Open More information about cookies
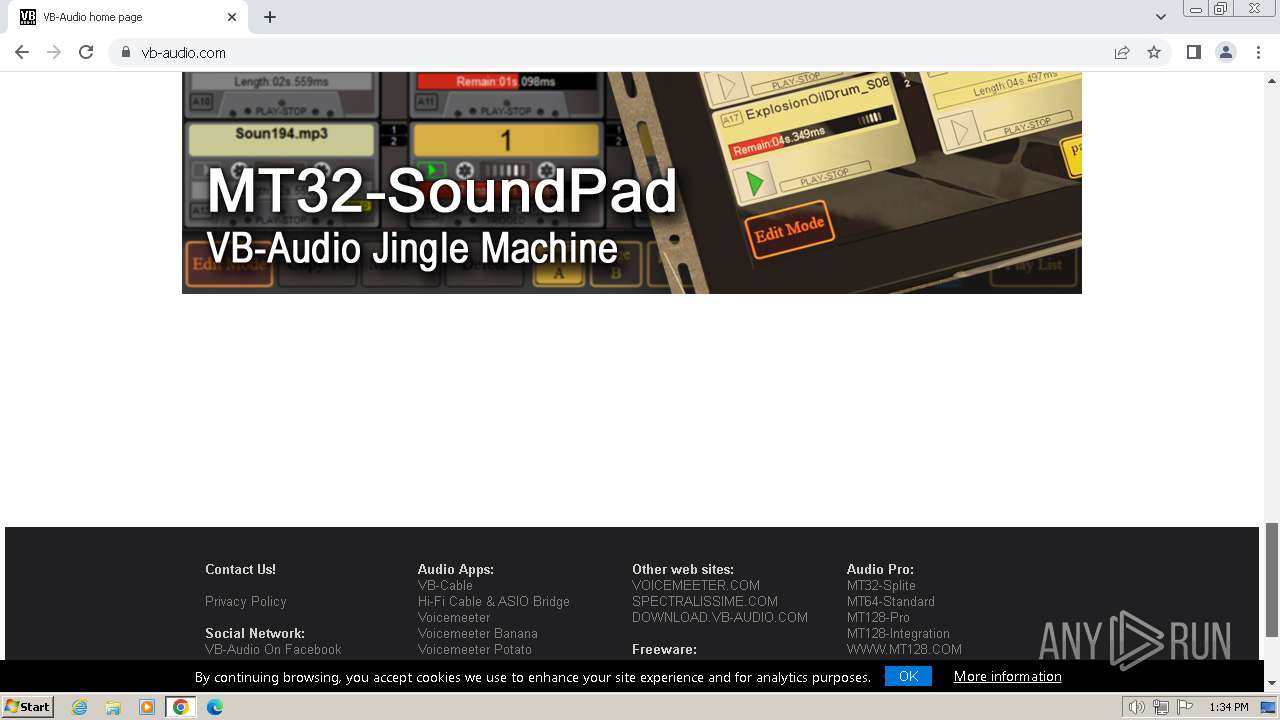1280x720 pixels. tap(1007, 676)
